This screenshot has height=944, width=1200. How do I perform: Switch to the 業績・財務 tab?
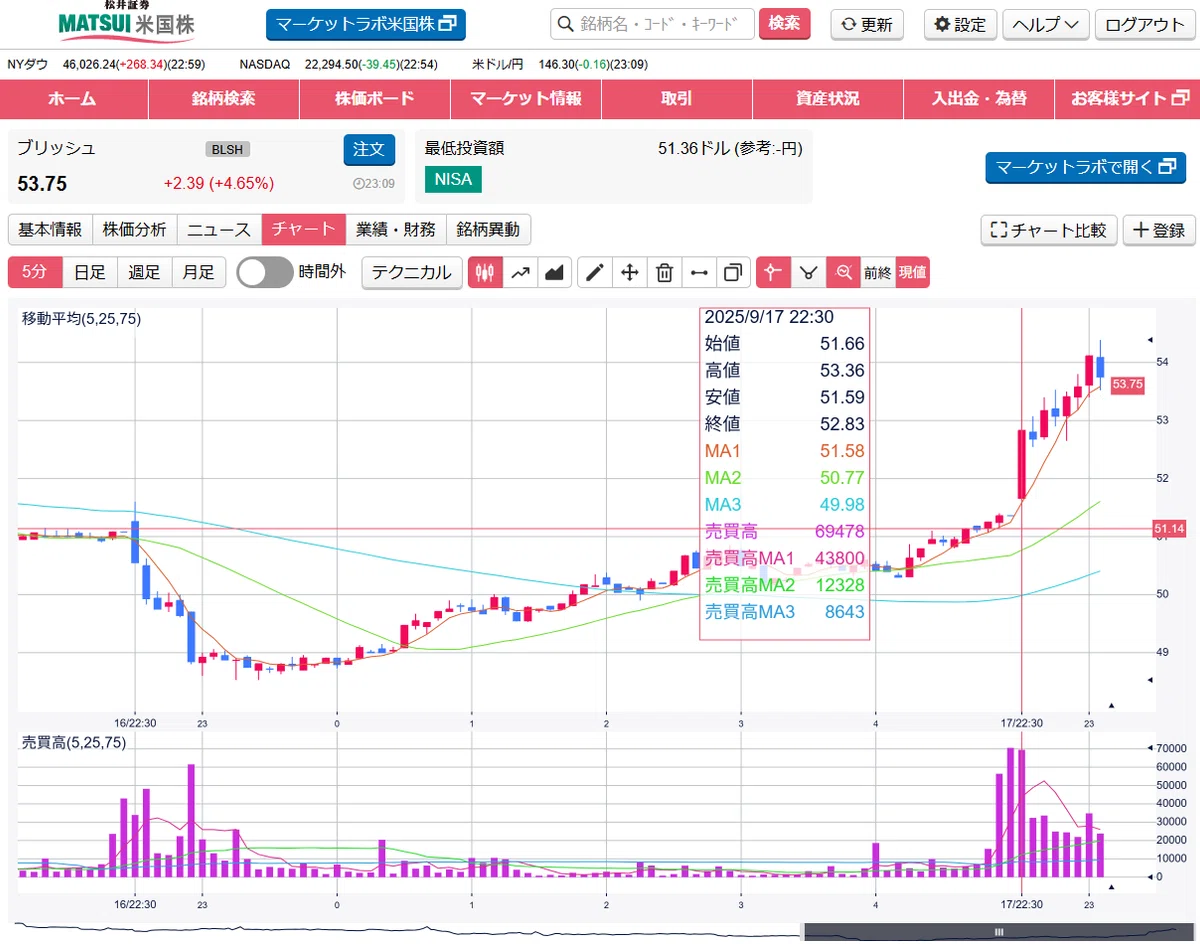(x=395, y=230)
